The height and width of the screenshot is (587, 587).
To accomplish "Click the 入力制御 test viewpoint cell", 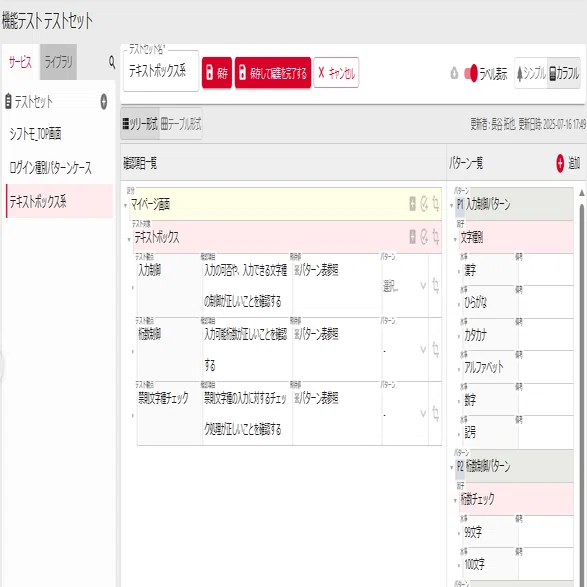I will (x=169, y=286).
